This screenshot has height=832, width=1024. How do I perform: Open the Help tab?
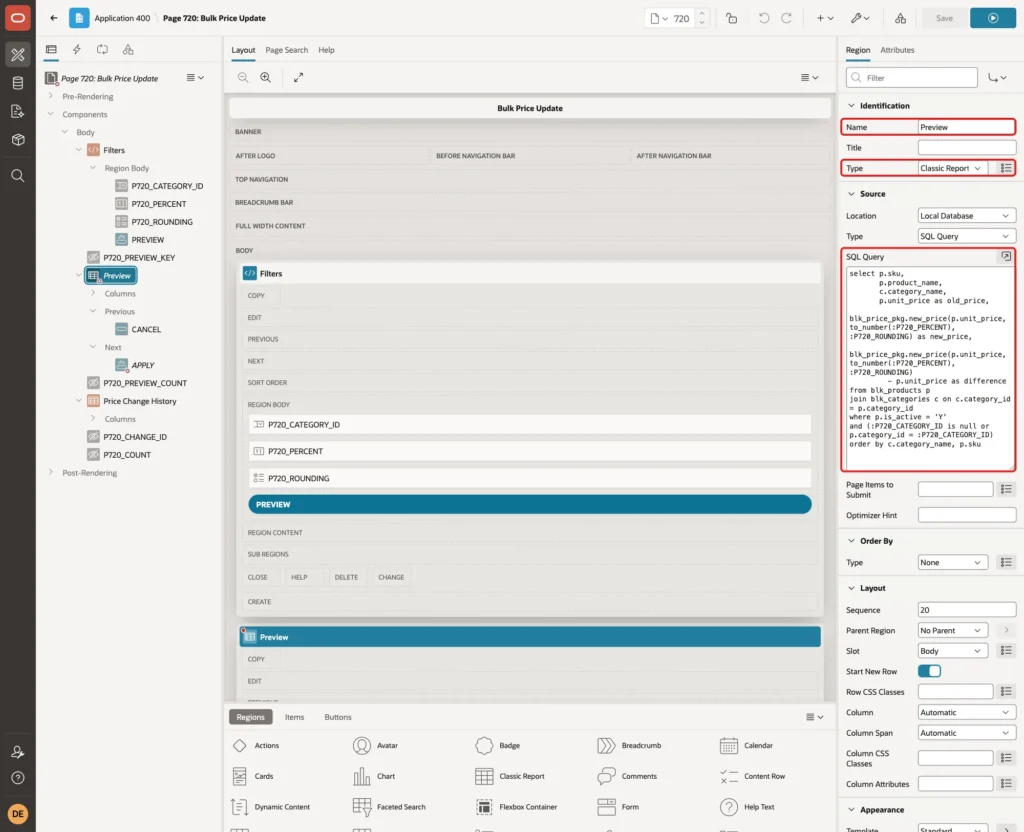(327, 50)
